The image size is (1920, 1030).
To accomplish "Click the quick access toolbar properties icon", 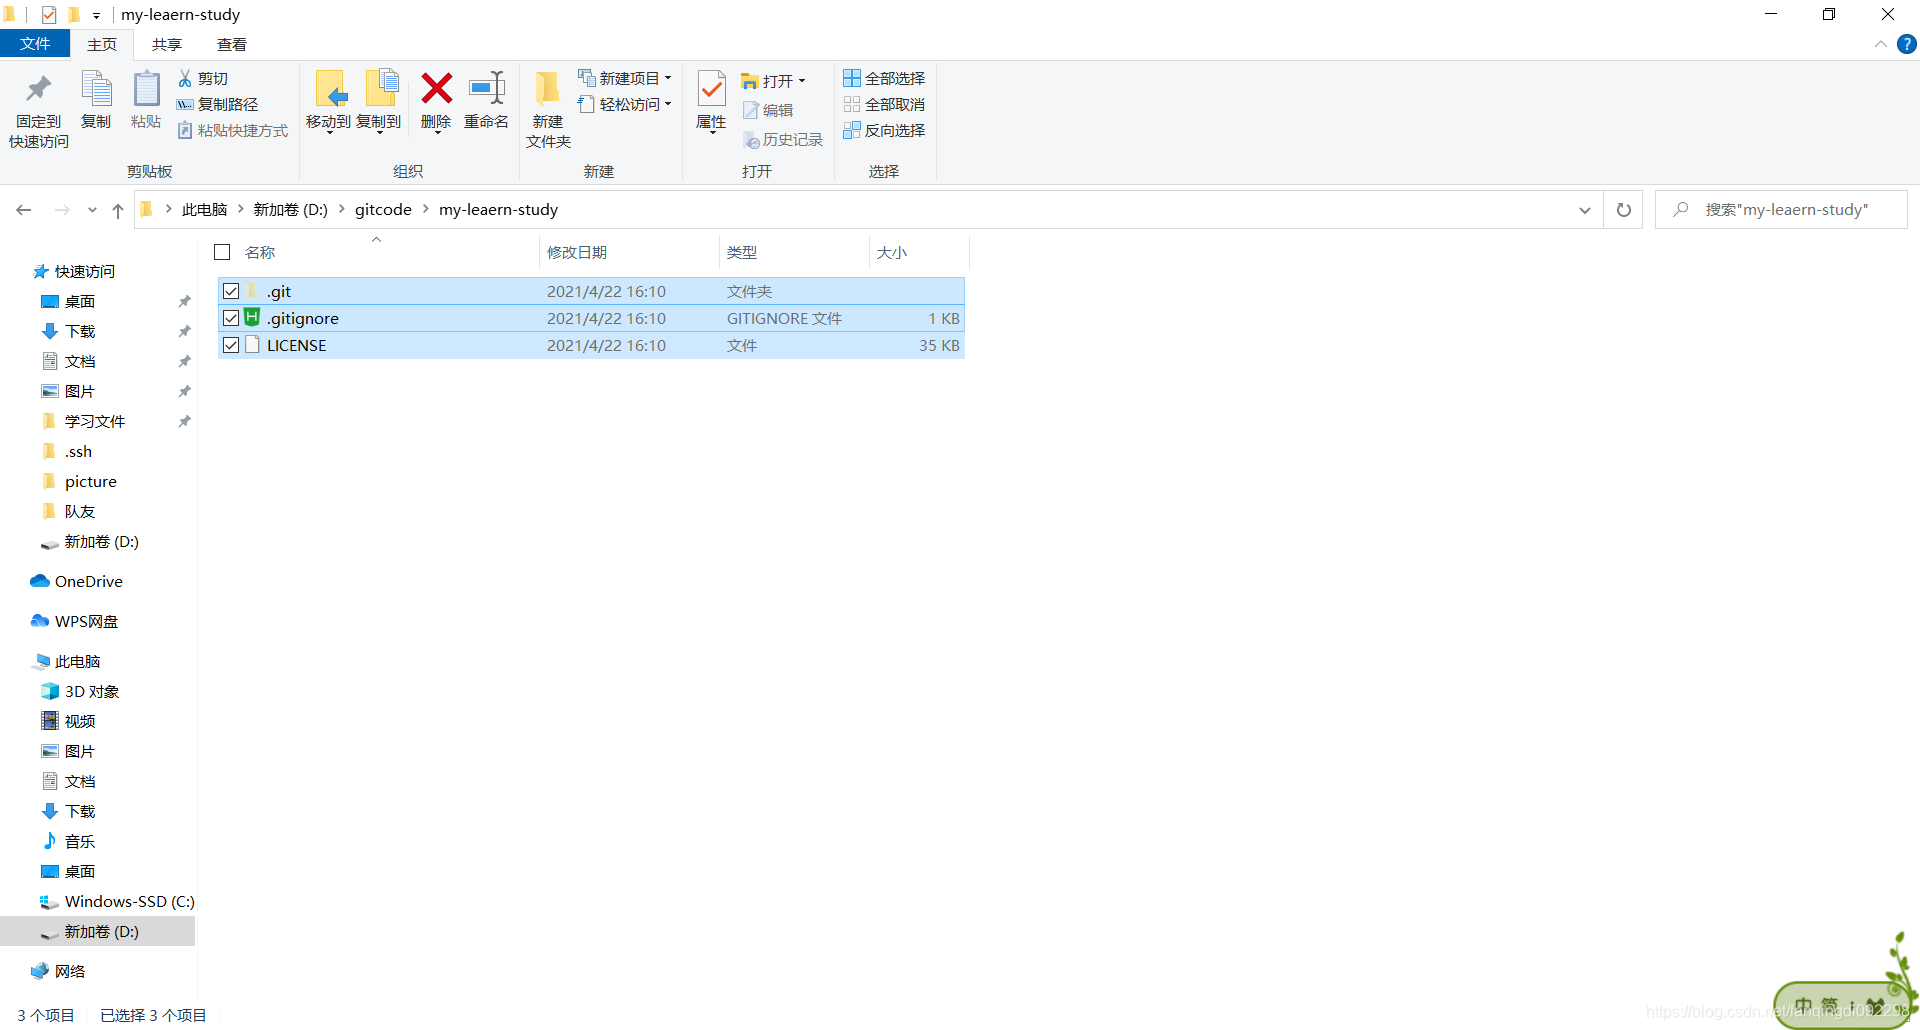I will [x=48, y=15].
